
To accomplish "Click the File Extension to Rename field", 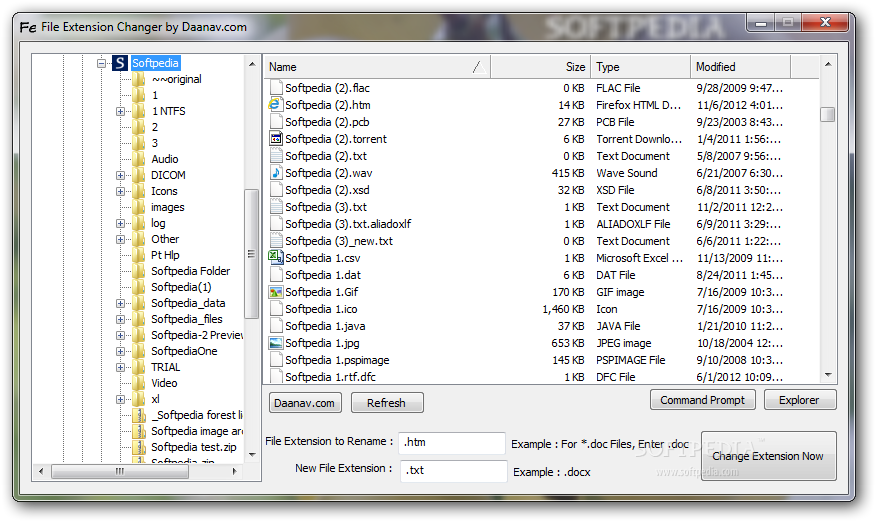I will click(x=452, y=442).
